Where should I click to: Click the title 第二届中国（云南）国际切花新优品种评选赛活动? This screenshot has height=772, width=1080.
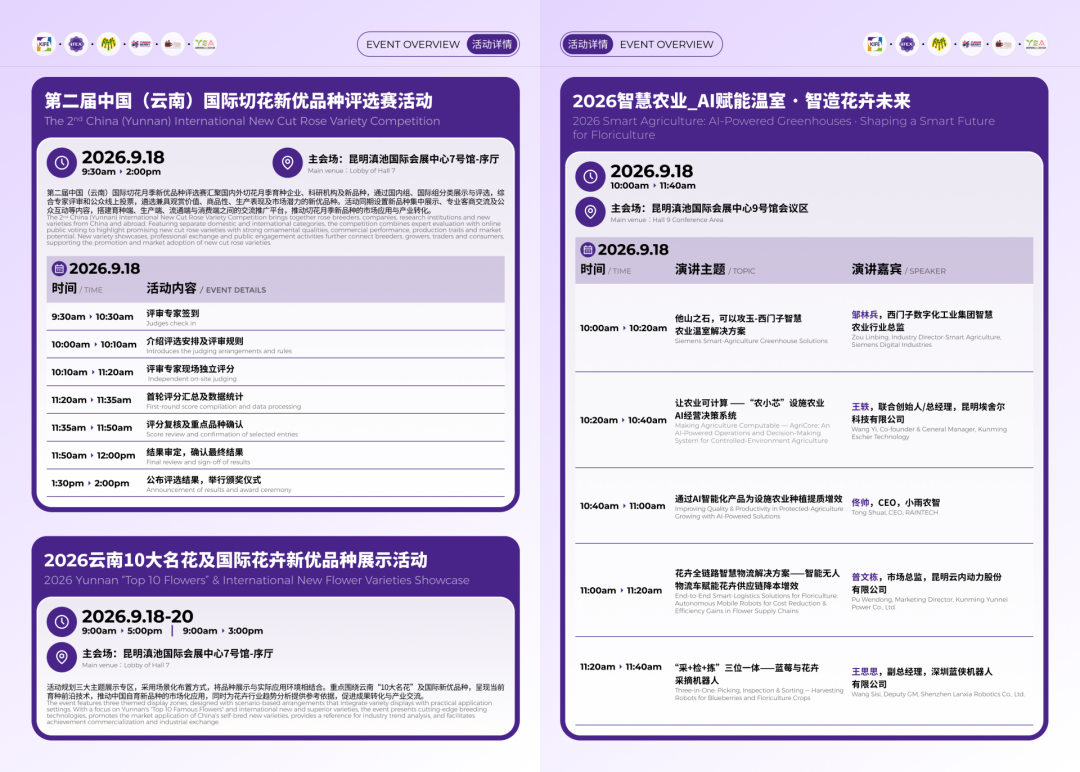point(238,101)
